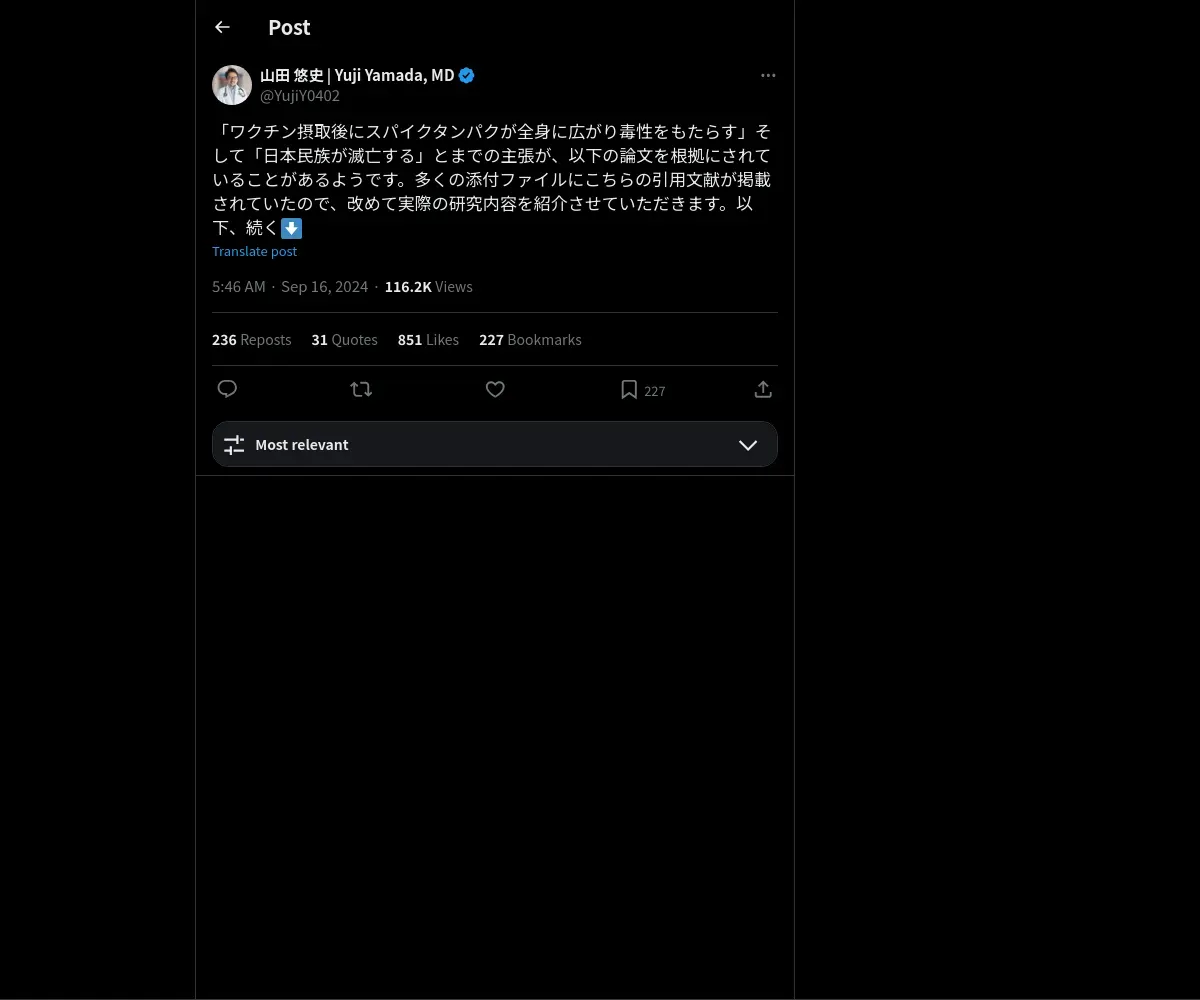Click the reply speech bubble icon
1200x1000 pixels.
[227, 389]
